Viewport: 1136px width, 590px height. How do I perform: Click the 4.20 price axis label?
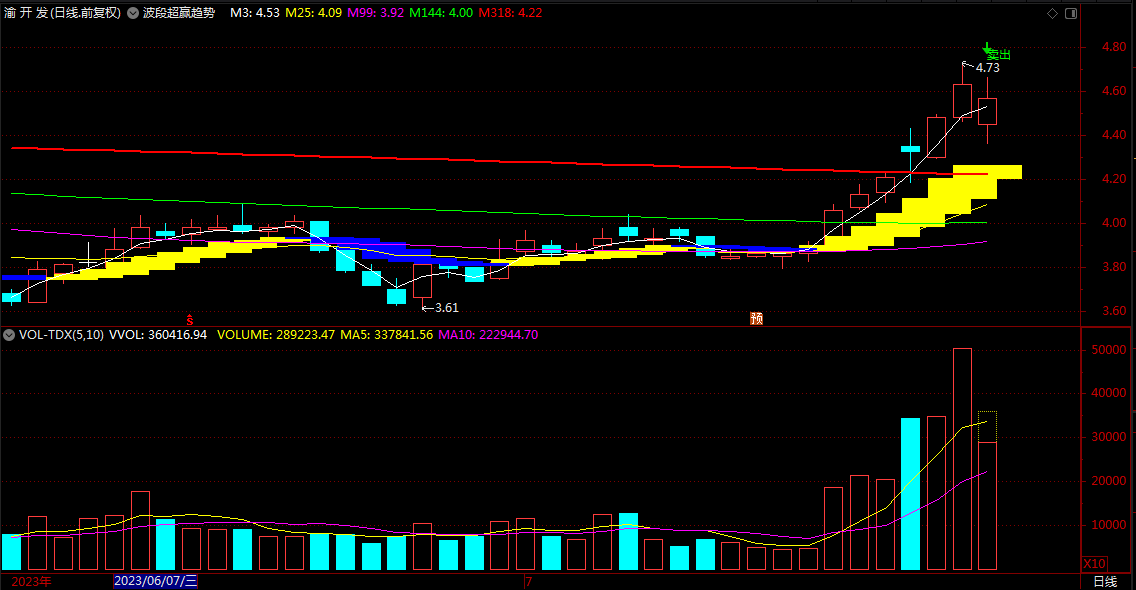click(x=1114, y=179)
